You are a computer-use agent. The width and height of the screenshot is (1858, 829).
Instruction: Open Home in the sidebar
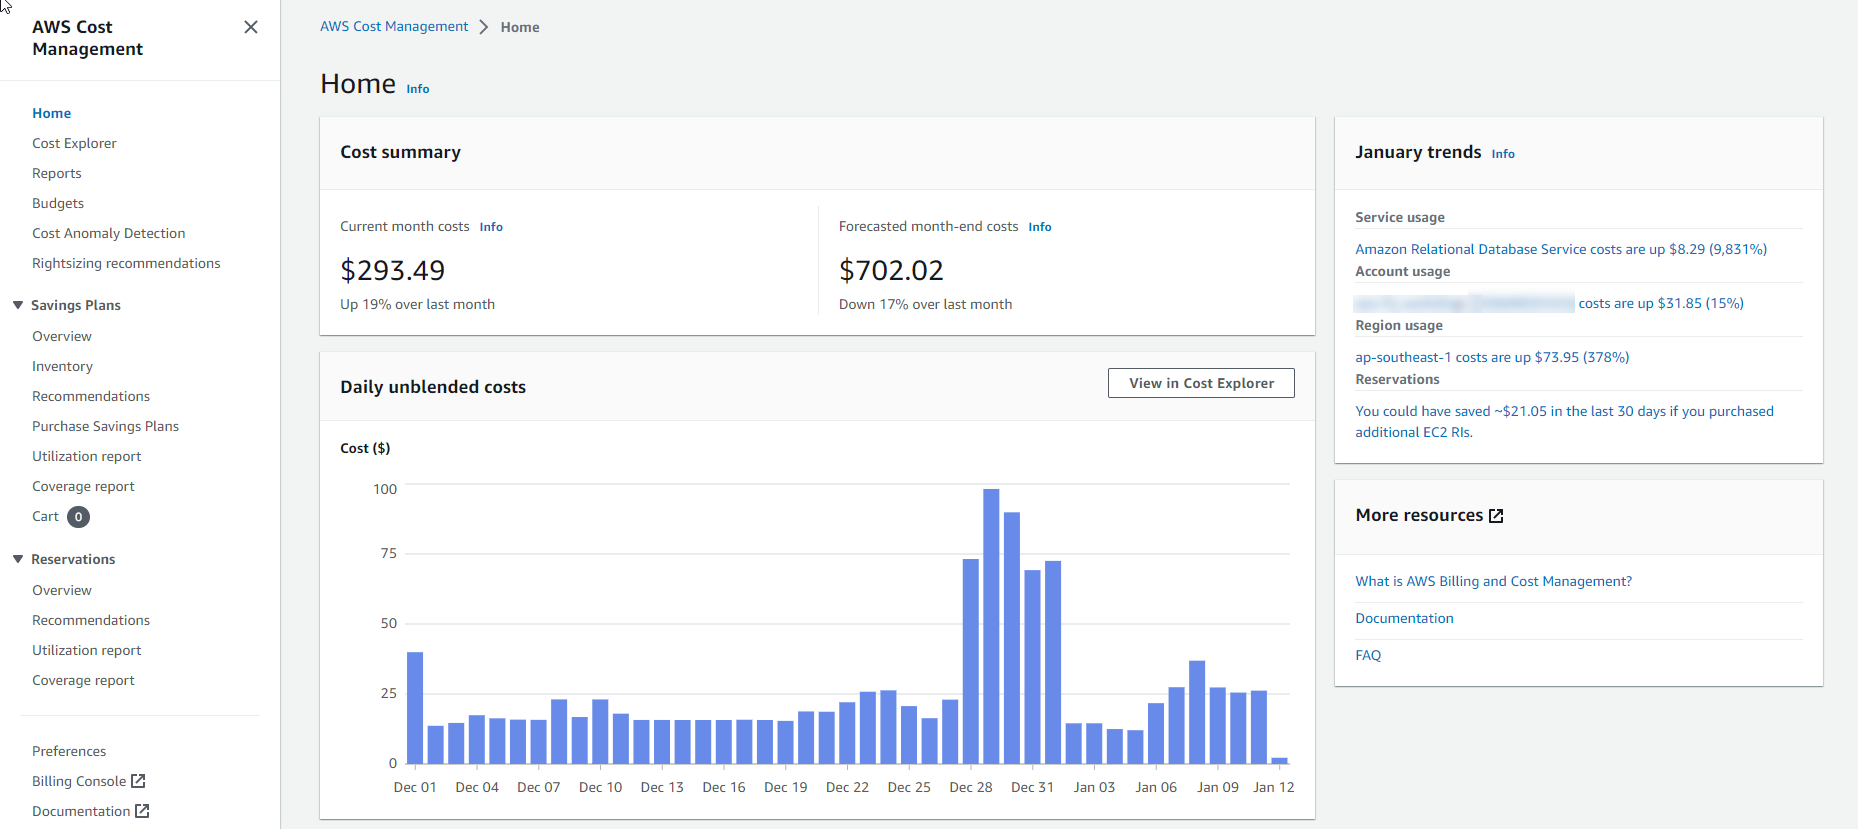coord(51,113)
